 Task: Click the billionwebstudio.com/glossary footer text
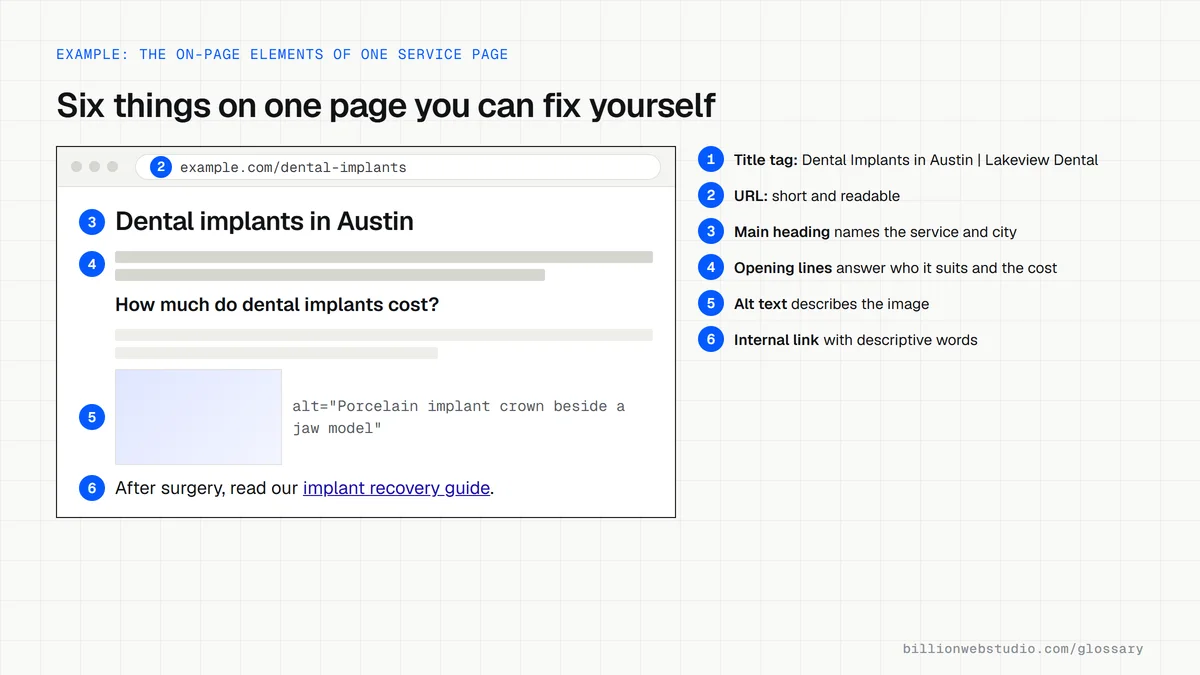click(1023, 649)
